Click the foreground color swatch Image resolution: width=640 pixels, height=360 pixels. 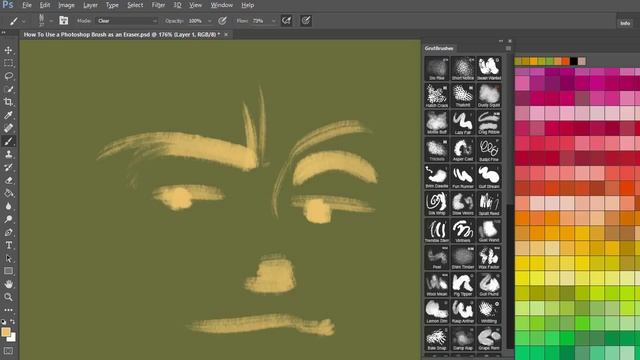coord(5,332)
